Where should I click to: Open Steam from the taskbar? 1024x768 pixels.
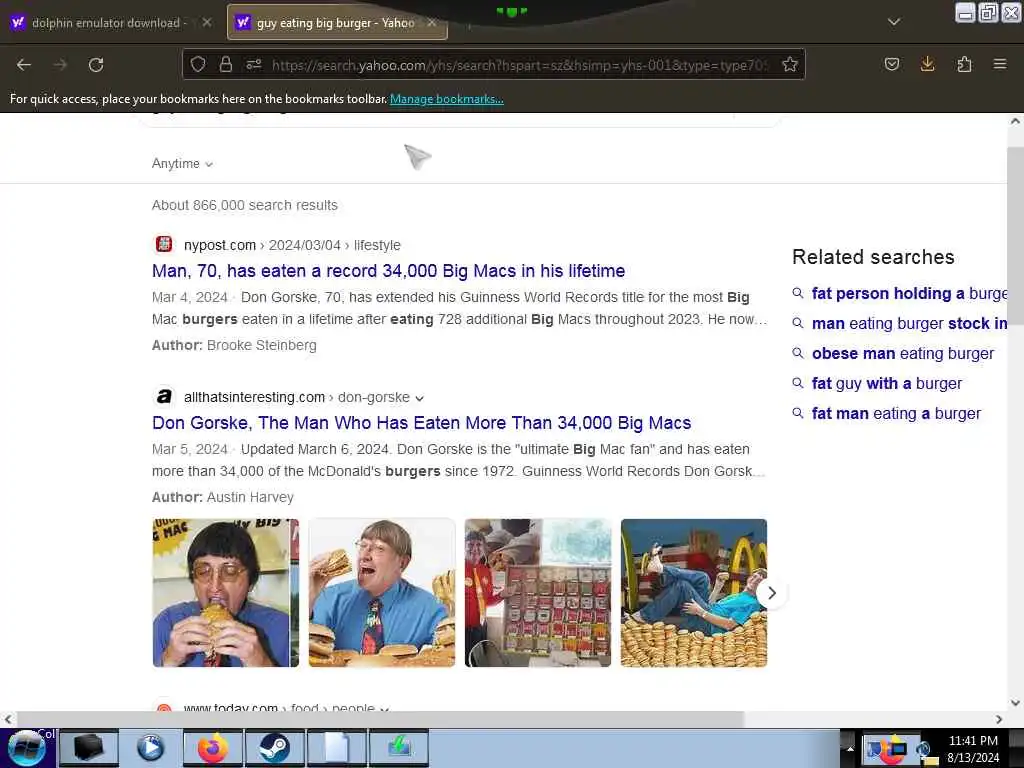[x=274, y=748]
